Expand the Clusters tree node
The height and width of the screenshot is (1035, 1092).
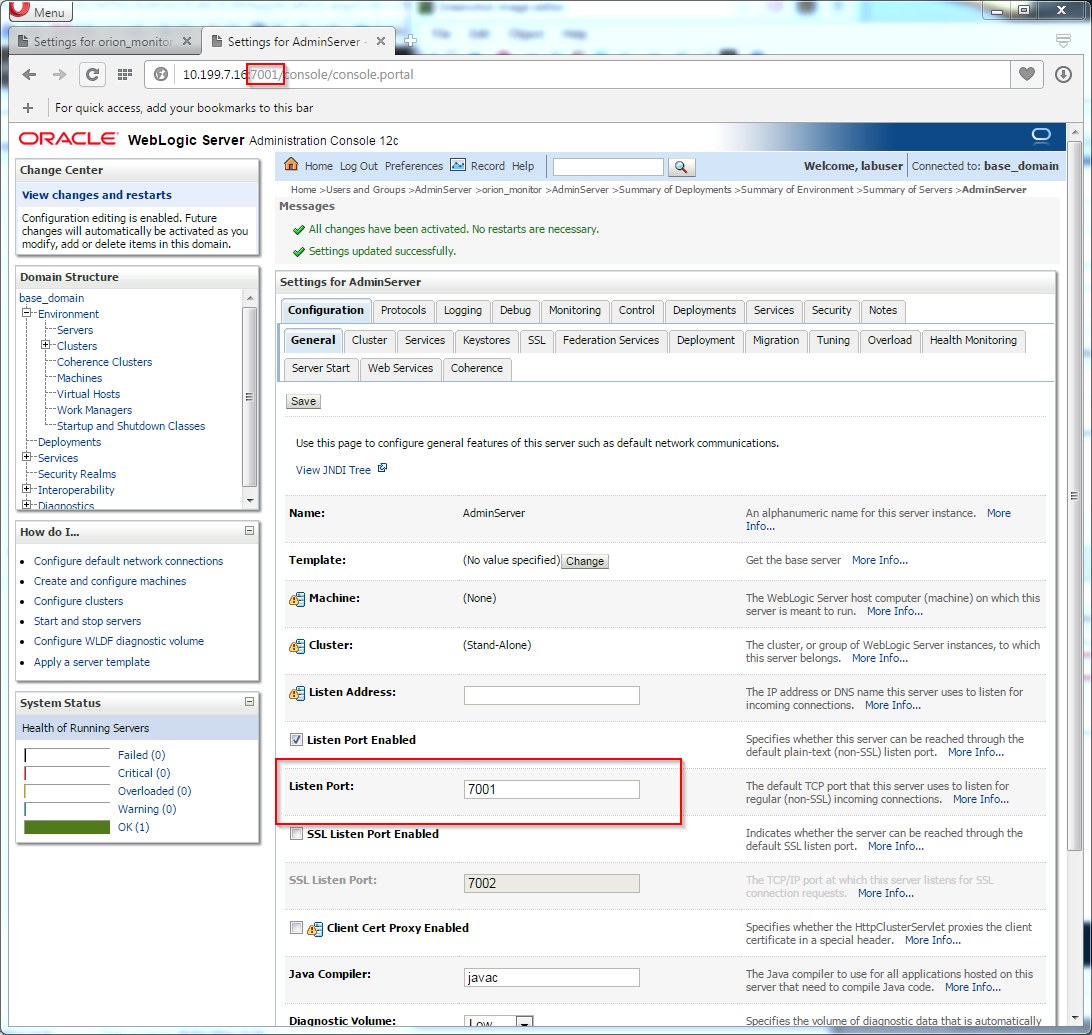point(45,345)
